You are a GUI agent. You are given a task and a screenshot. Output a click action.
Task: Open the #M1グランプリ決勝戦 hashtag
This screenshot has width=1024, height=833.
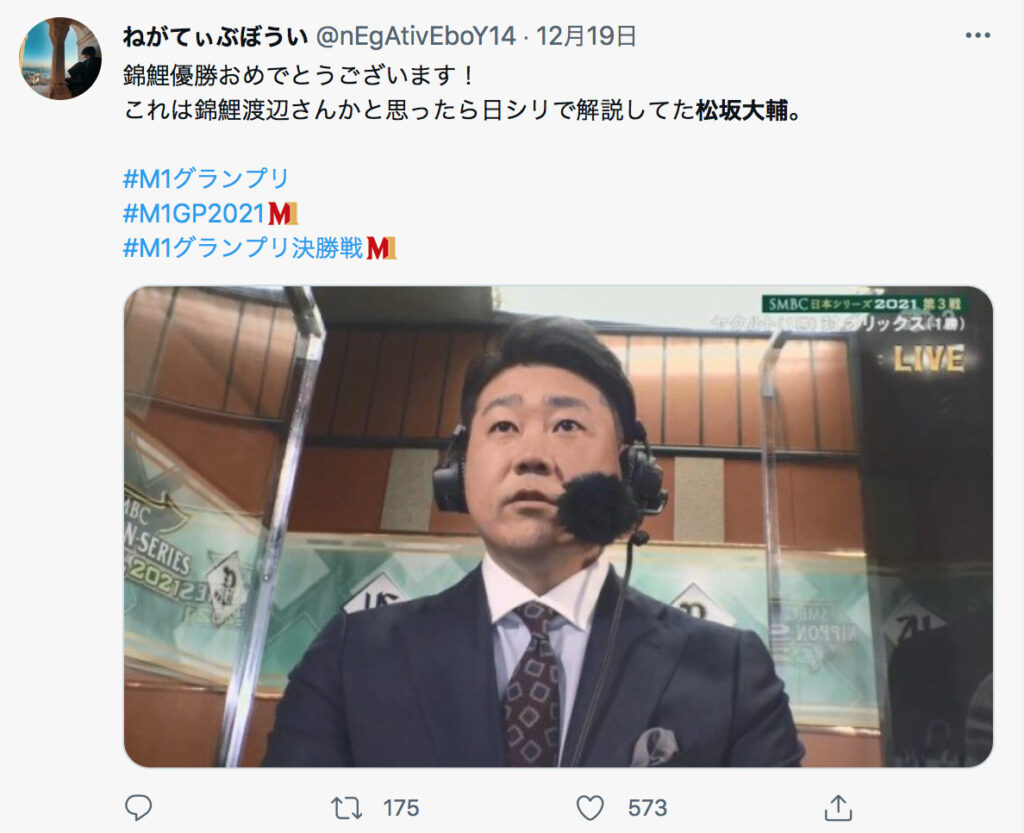click(242, 249)
